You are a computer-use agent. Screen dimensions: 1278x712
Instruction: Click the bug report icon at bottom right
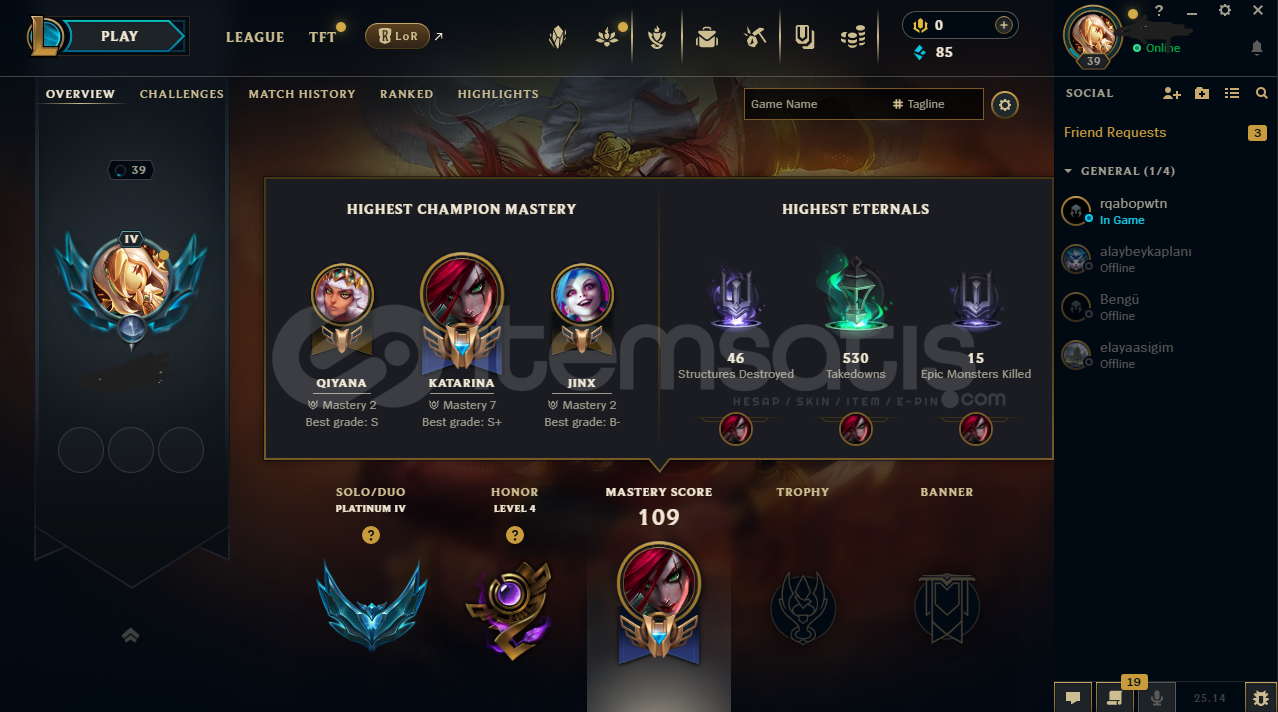click(x=1260, y=697)
